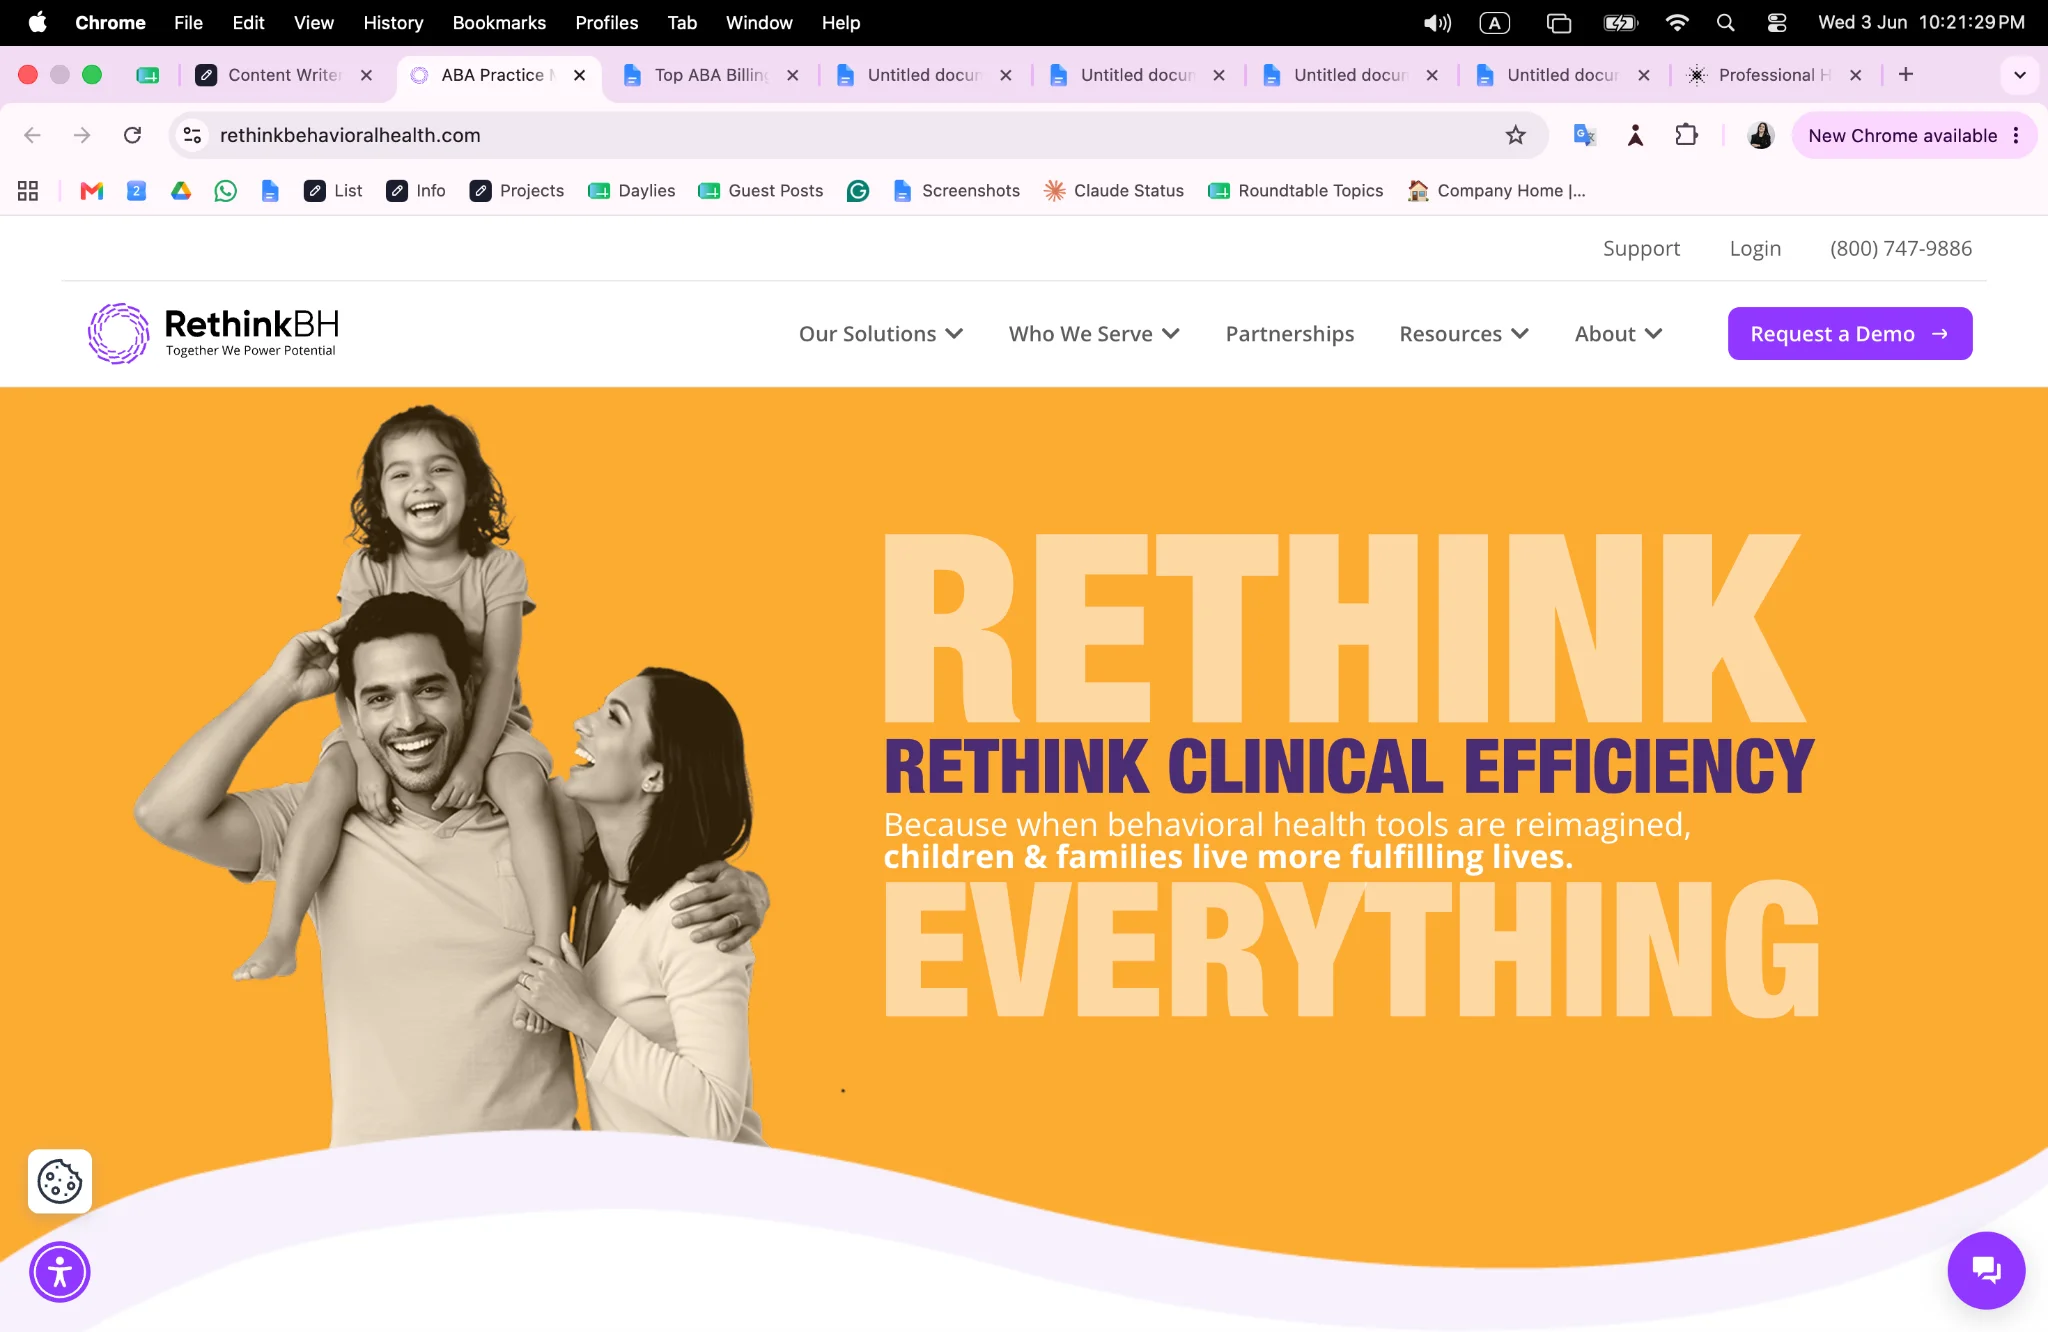
Task: Open the History menu
Action: (393, 22)
